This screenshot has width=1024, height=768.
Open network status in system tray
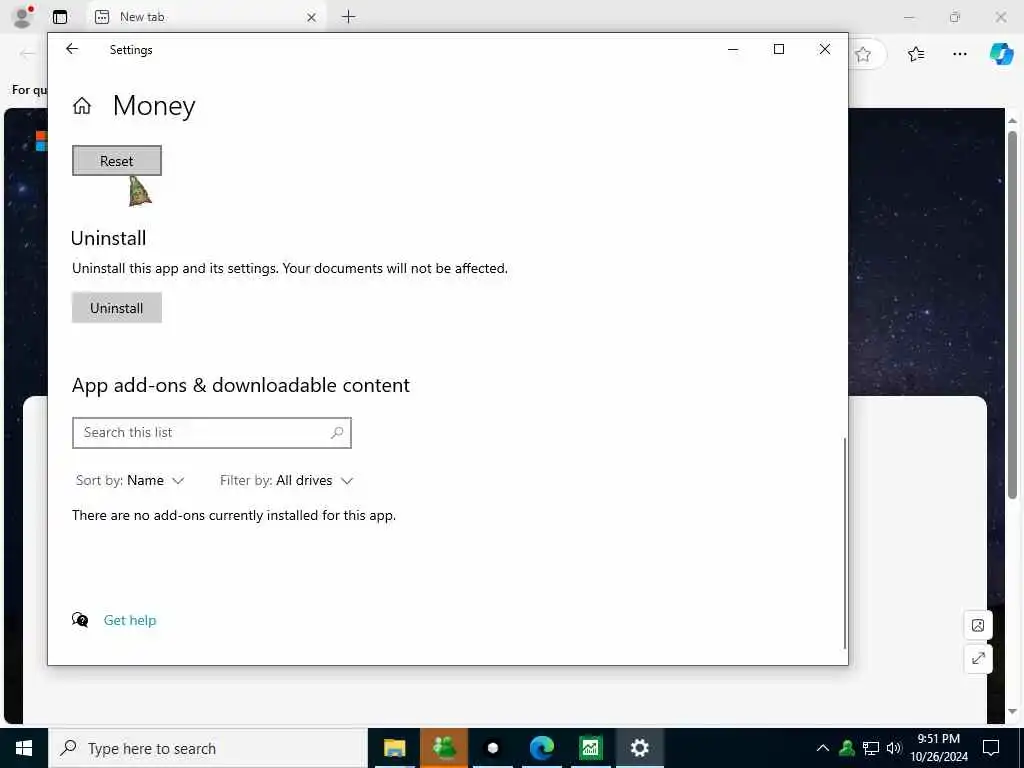pos(871,748)
